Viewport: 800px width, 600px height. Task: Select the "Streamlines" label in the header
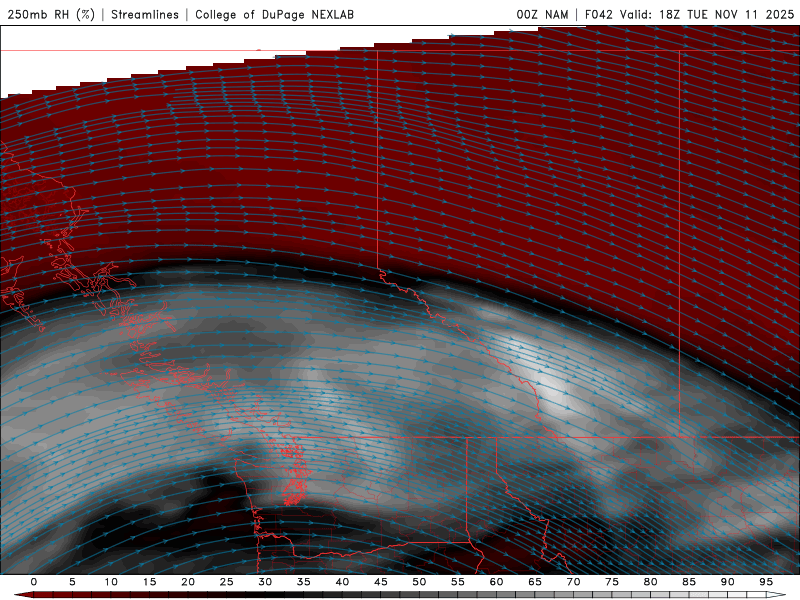pos(145,14)
